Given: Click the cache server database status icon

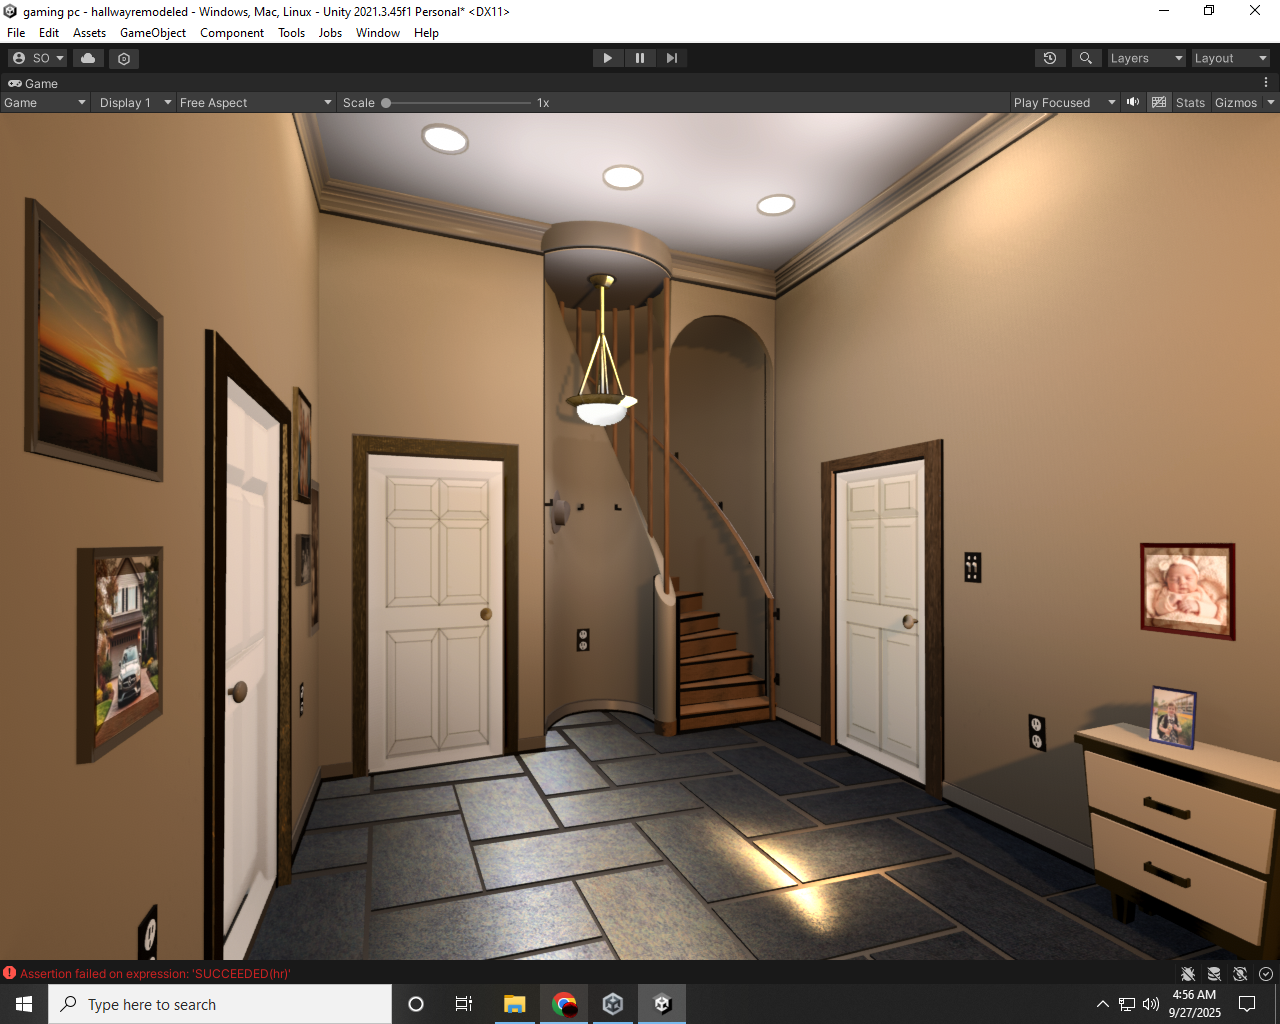Looking at the screenshot, I should 1214,974.
